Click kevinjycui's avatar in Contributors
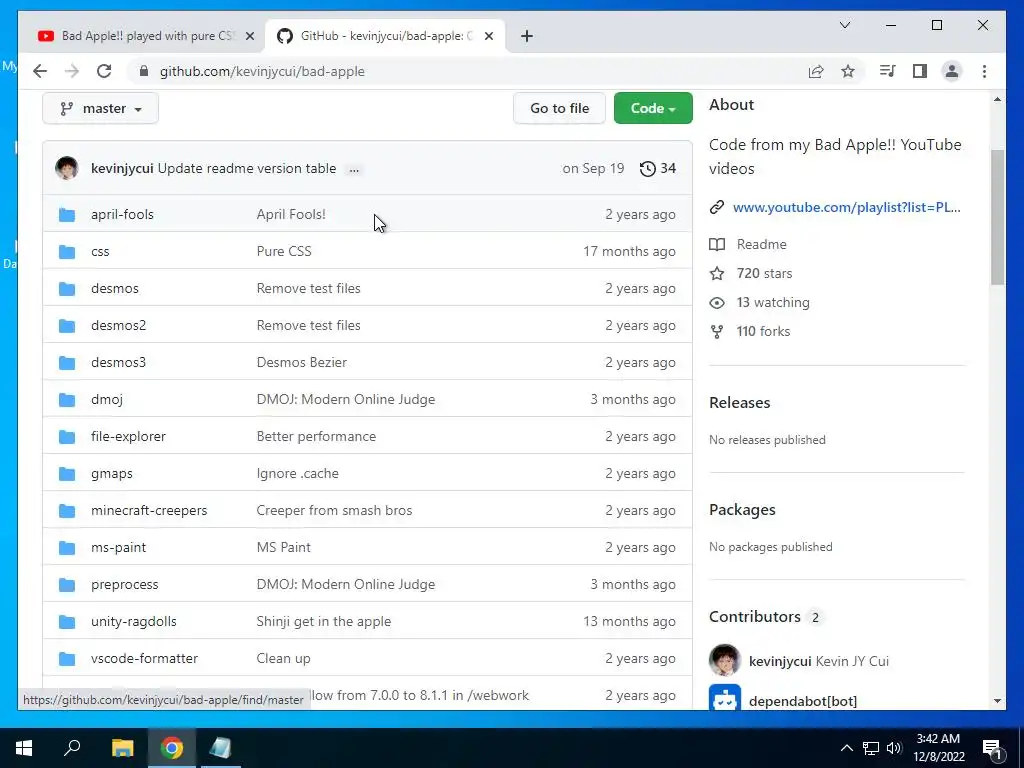 725,660
